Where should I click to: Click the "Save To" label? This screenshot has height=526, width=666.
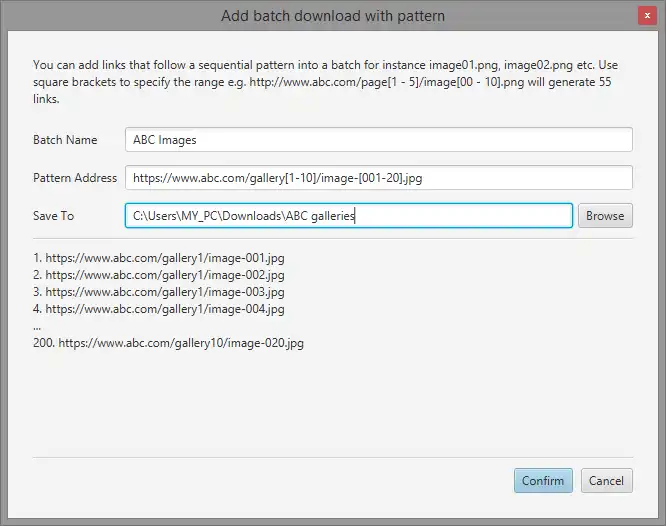click(53, 215)
